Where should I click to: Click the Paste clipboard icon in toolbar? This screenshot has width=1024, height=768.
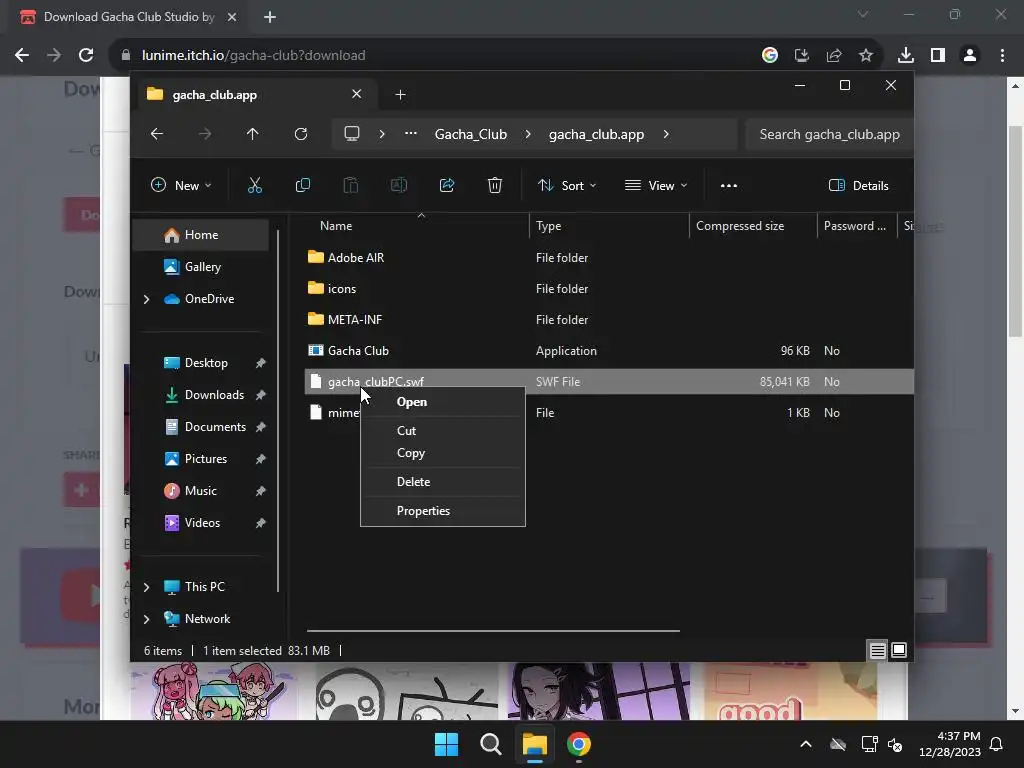coord(351,185)
